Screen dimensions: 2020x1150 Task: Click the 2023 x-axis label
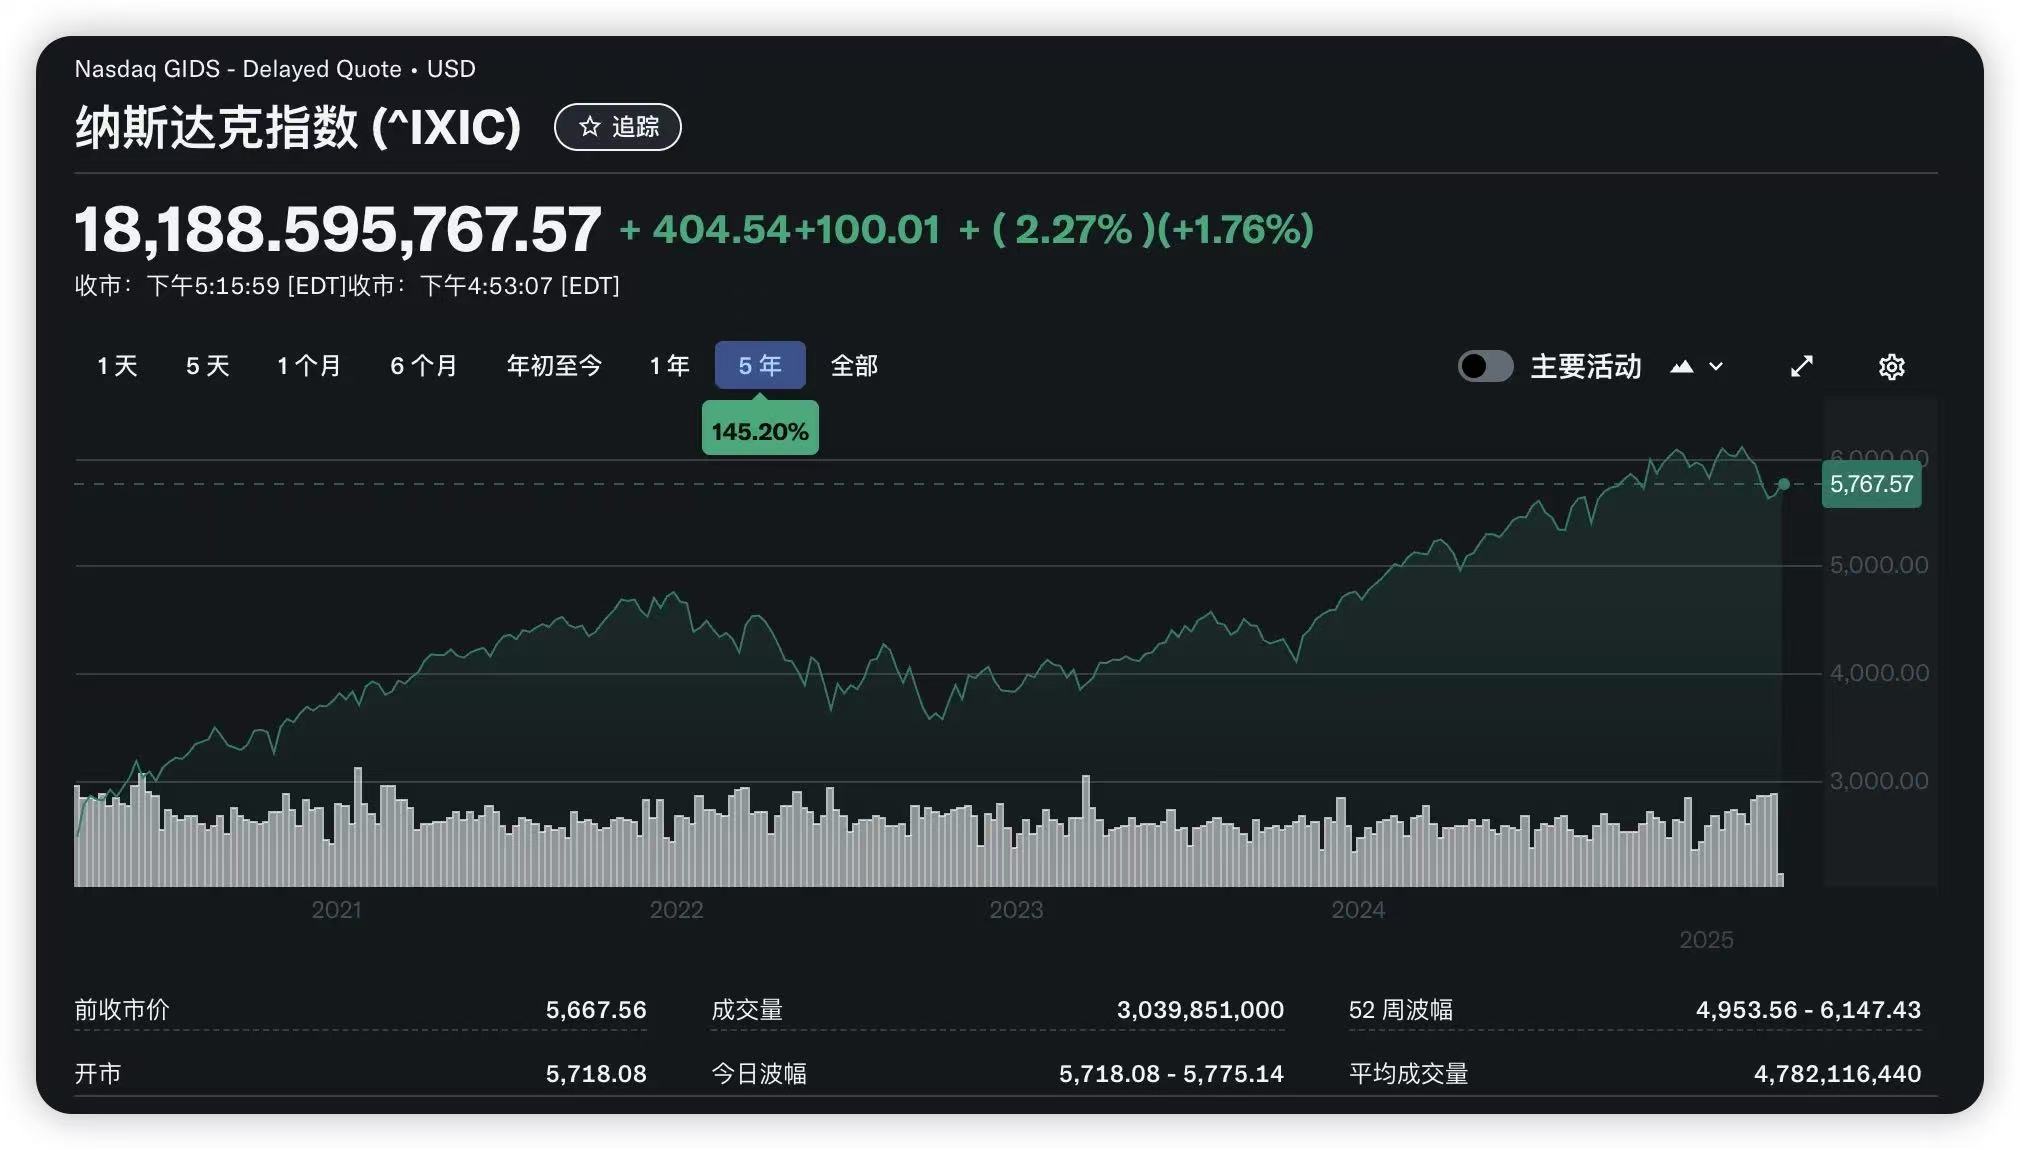[x=1016, y=910]
